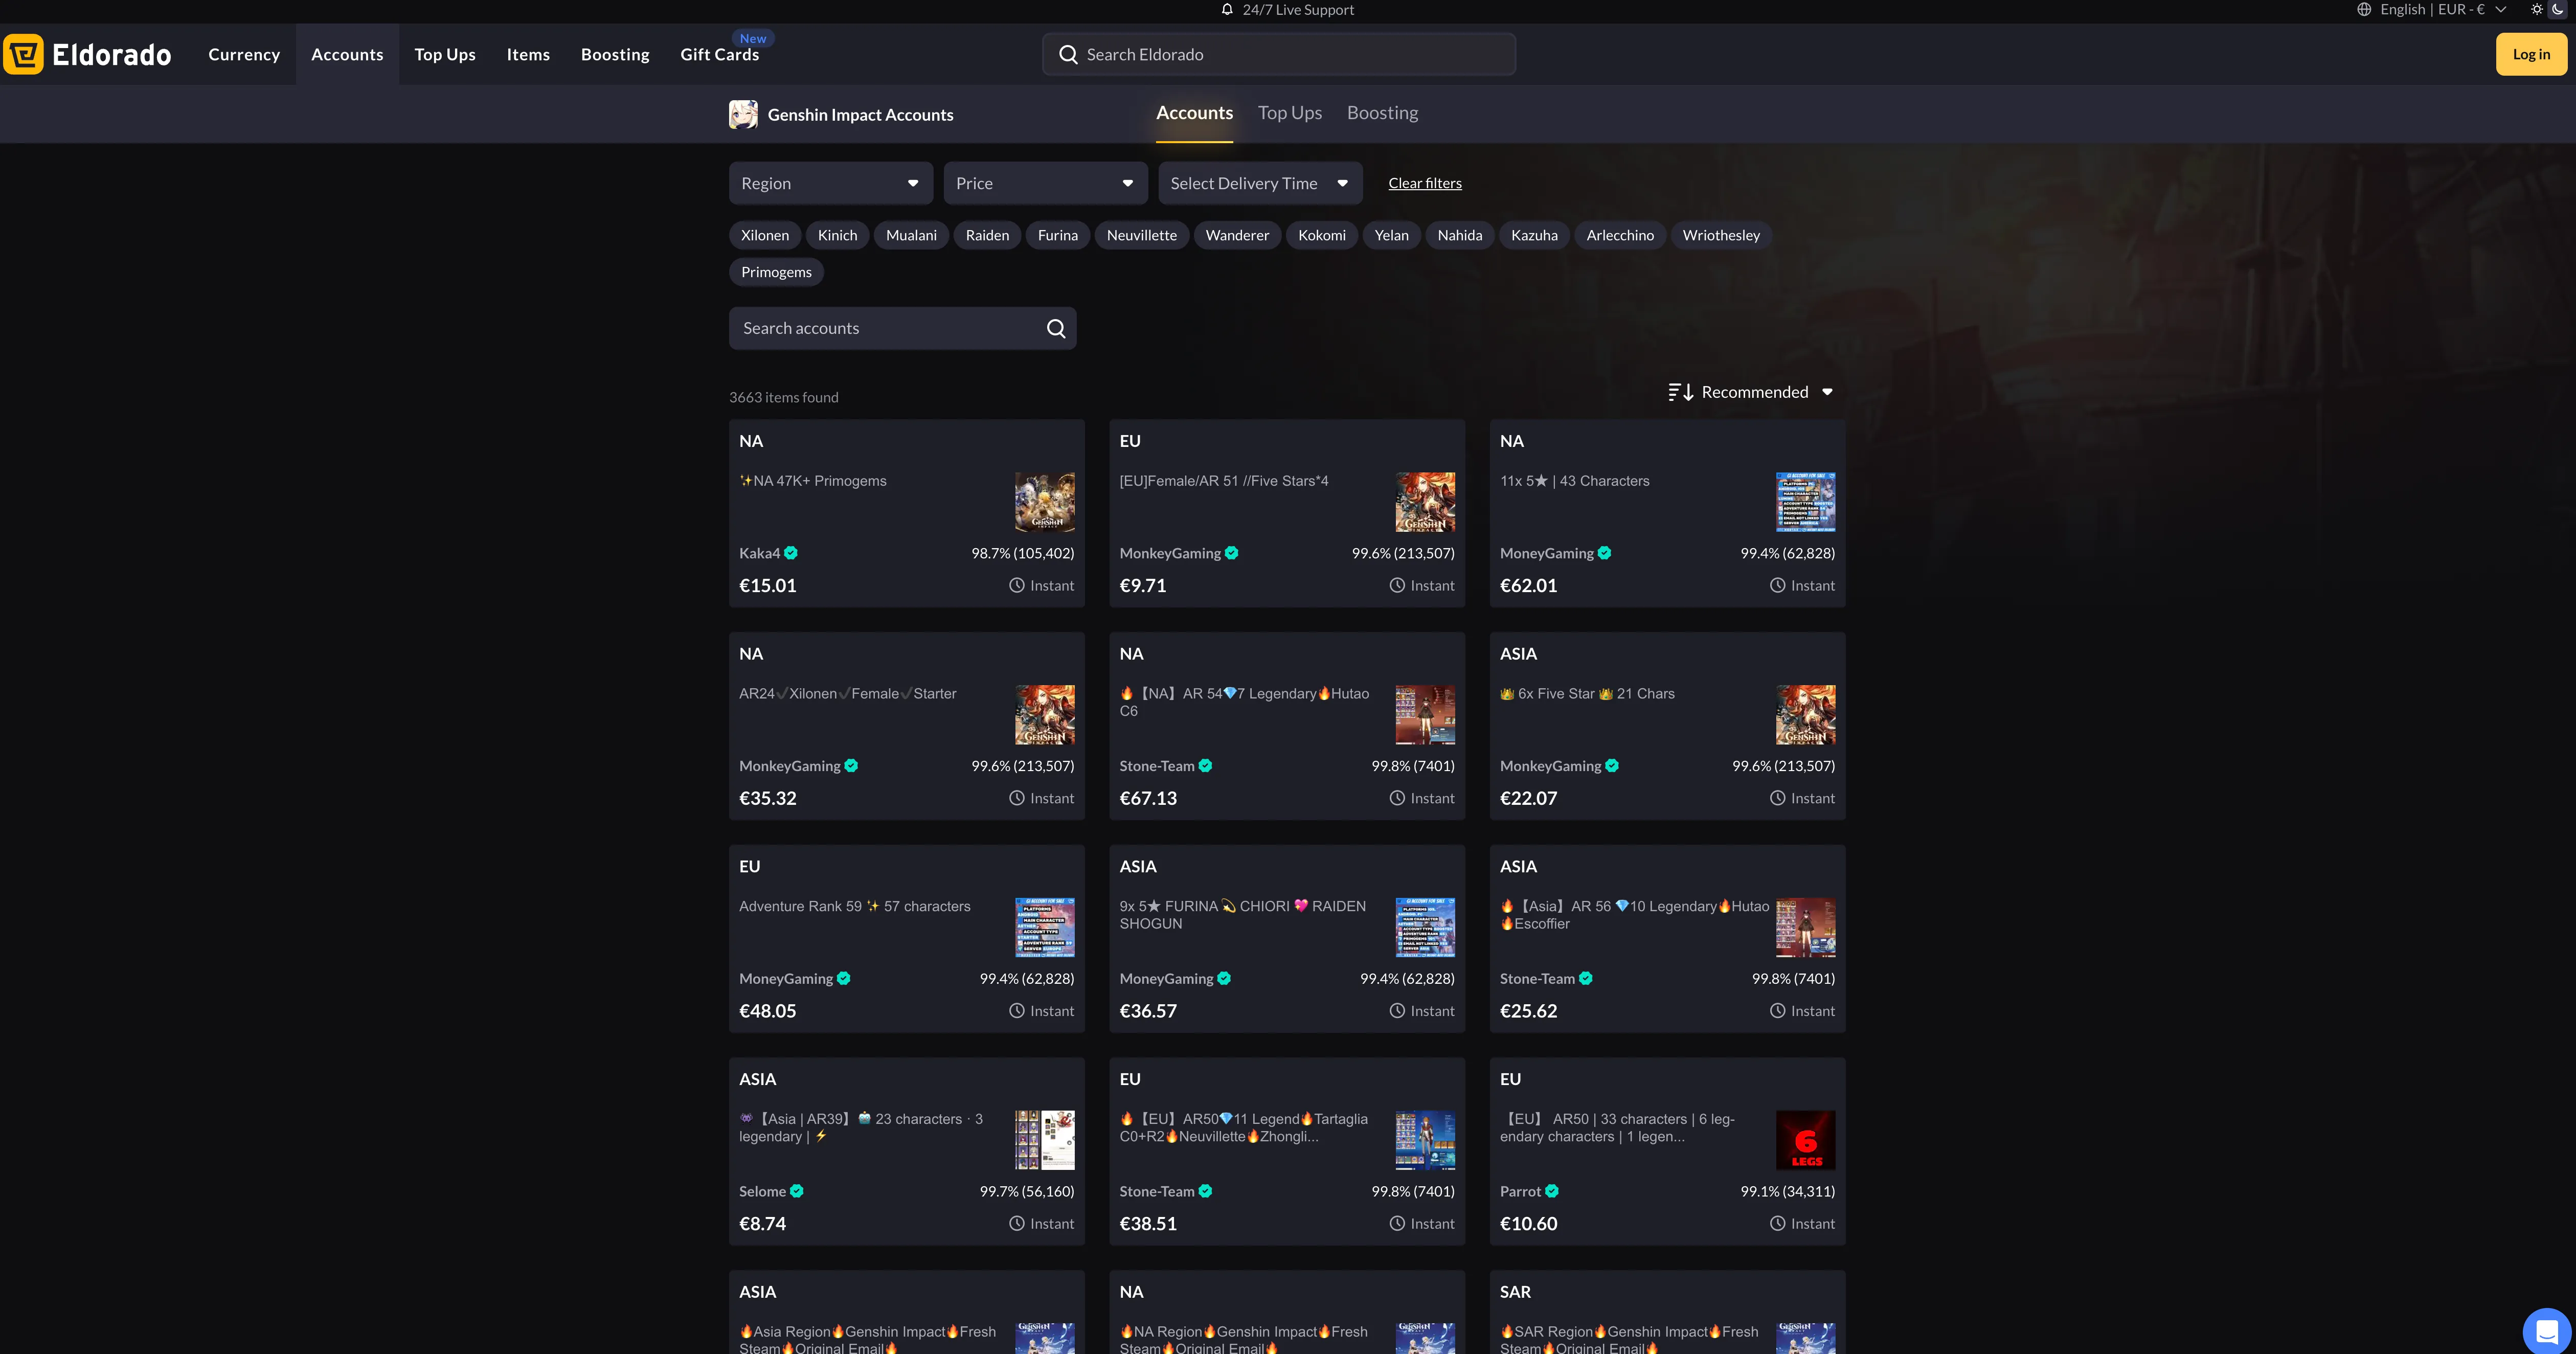The width and height of the screenshot is (2576, 1354).
Task: Switch to dark theme moon icon
Action: 2558,10
